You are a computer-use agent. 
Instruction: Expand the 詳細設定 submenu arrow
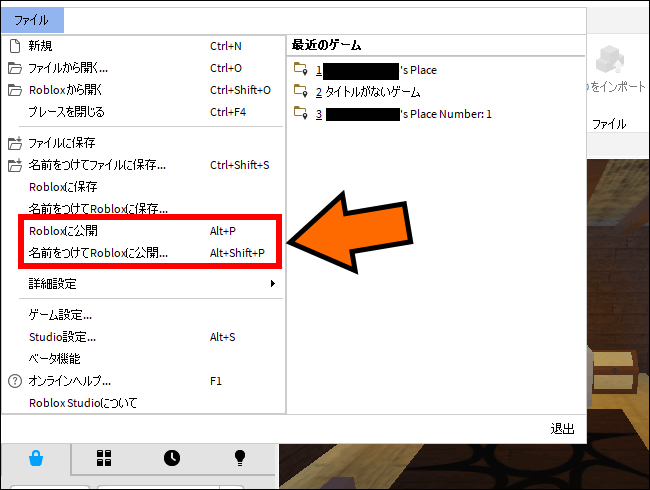pos(272,284)
